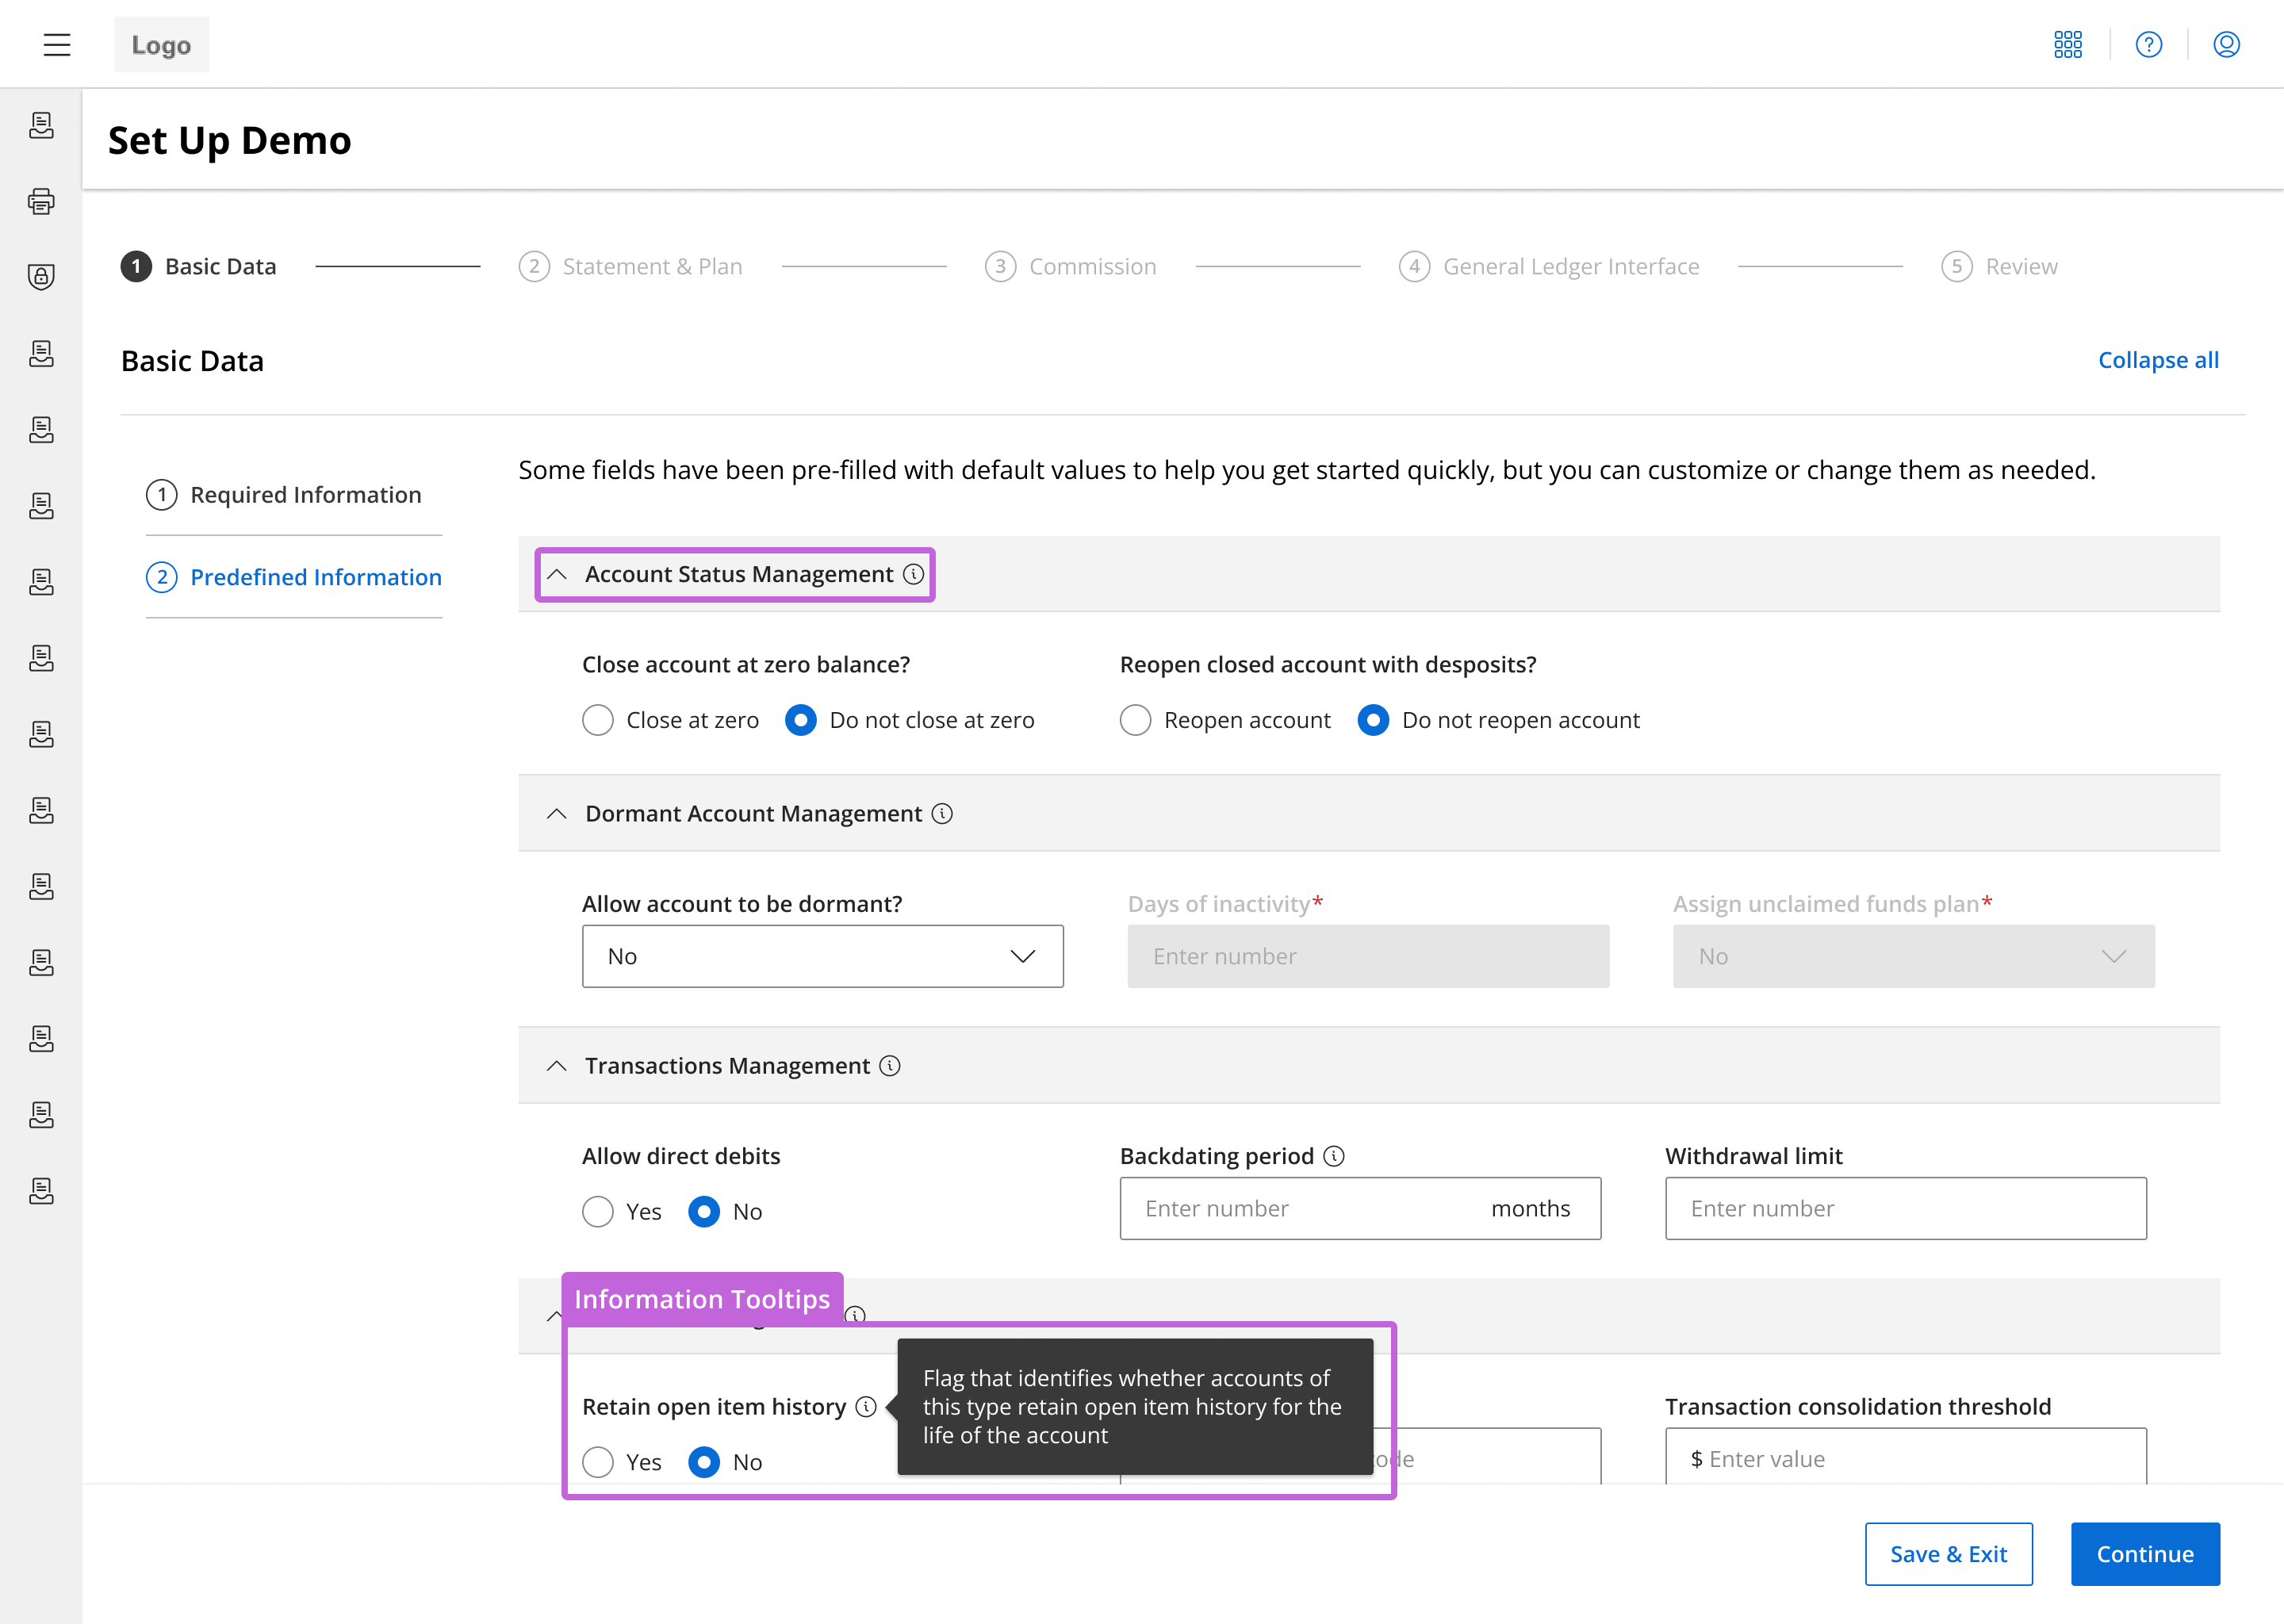Click the help question mark icon
This screenshot has width=2284, height=1624.
click(x=2148, y=44)
